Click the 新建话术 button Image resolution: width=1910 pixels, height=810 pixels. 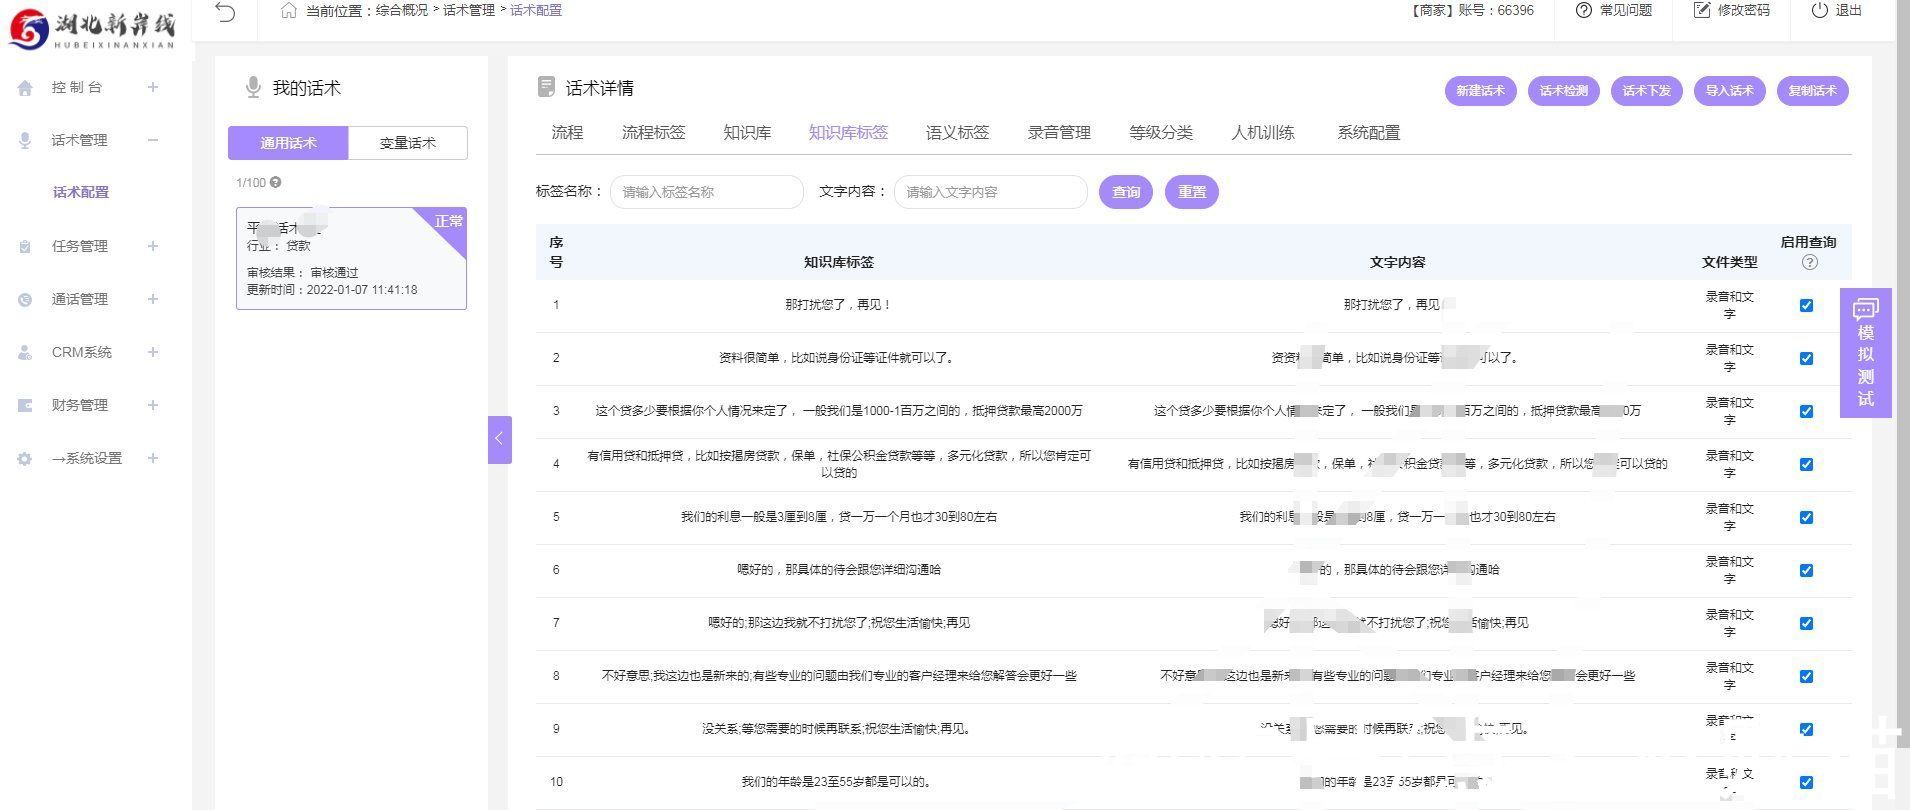pos(1480,91)
